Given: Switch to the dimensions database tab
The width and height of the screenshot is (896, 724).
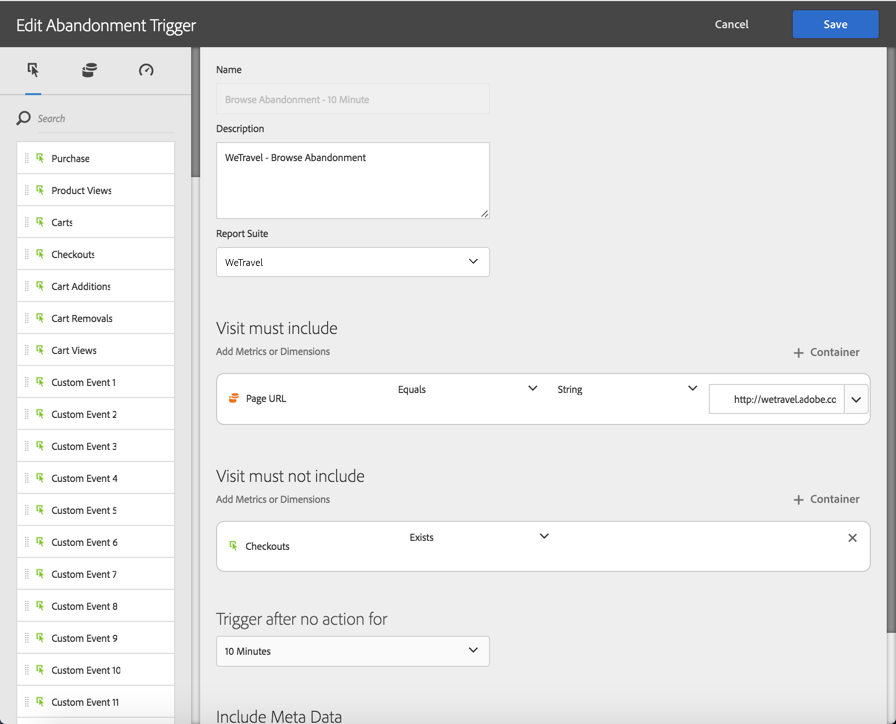Looking at the screenshot, I should 89,70.
